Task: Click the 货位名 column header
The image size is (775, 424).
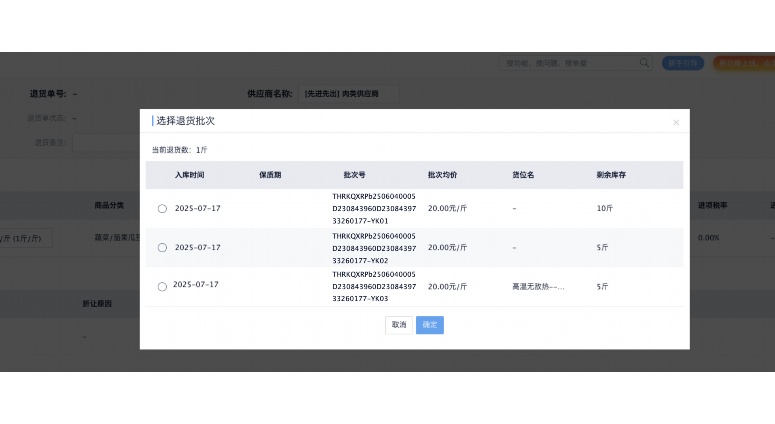Action: pyautogui.click(x=523, y=175)
